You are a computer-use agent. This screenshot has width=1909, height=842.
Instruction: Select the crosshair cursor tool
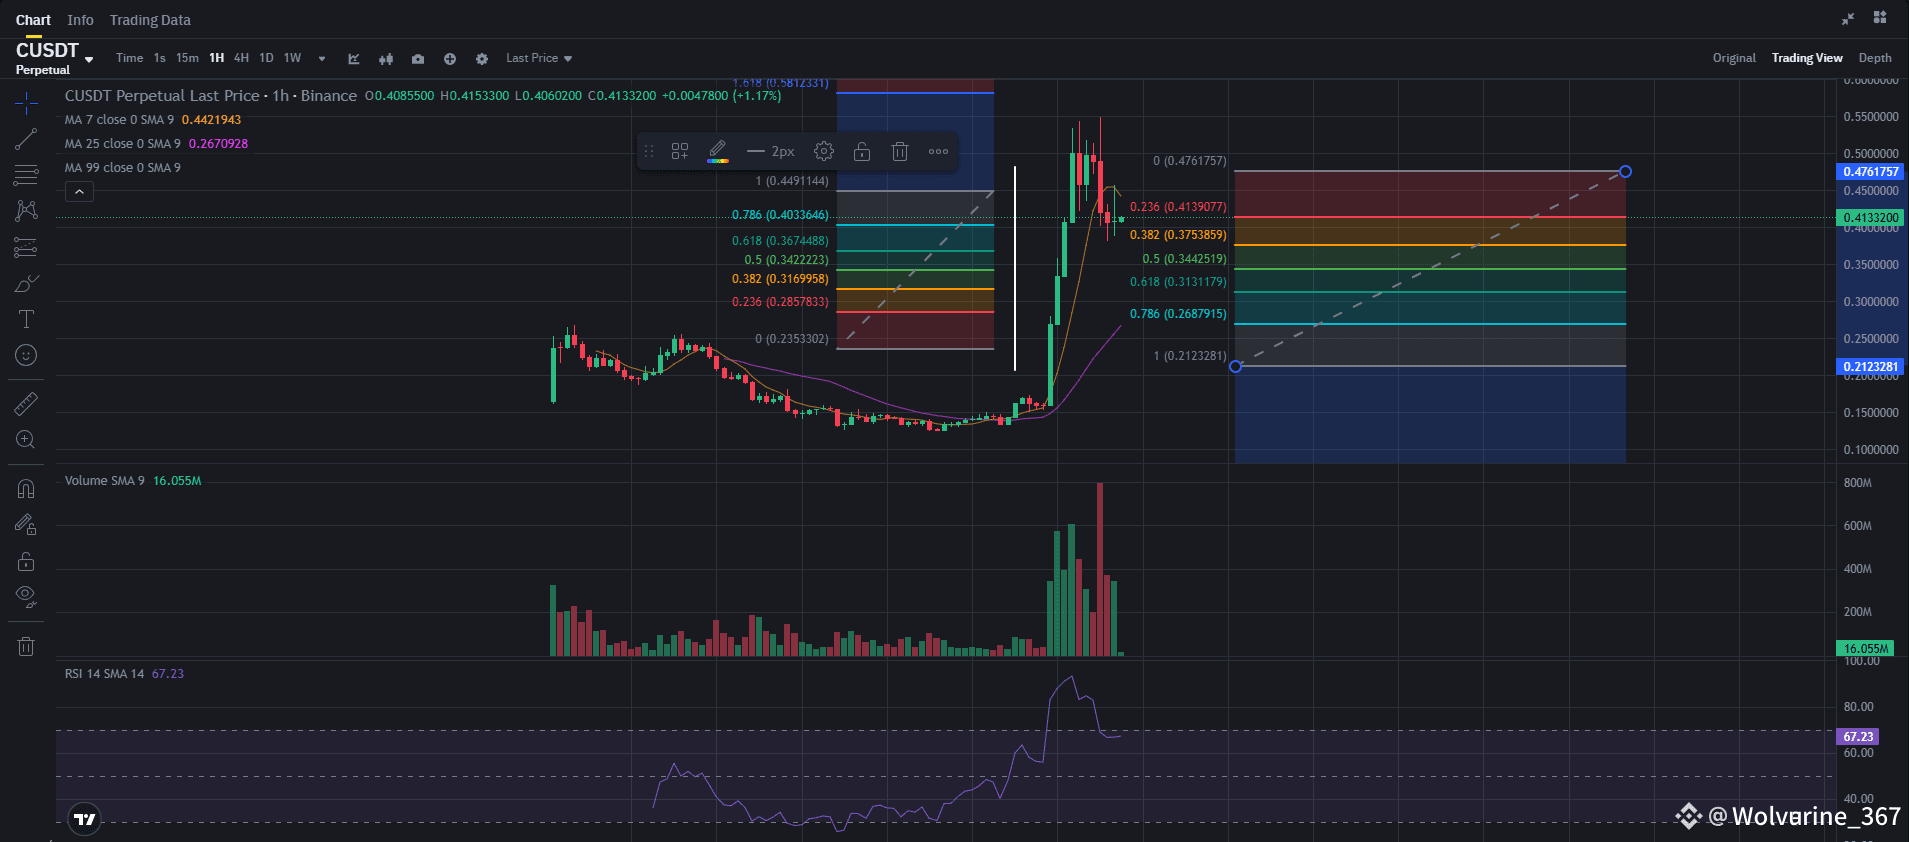(27, 102)
